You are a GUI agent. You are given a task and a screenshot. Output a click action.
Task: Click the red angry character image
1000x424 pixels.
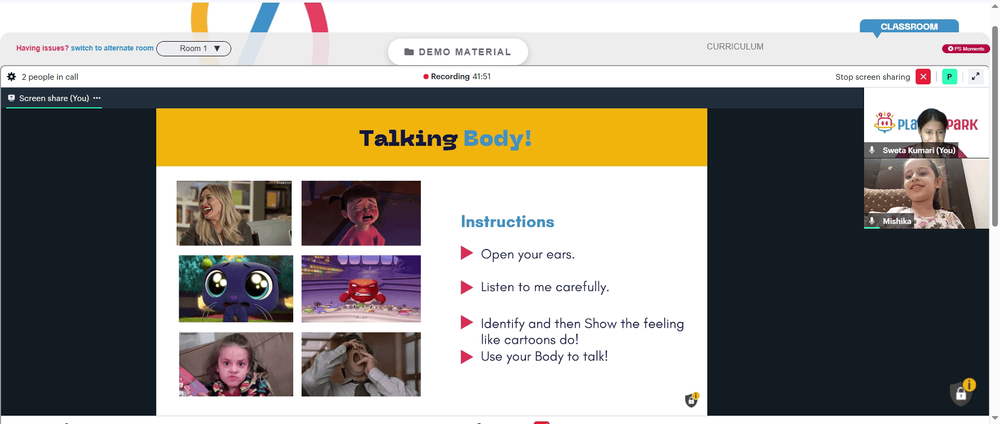[361, 289]
